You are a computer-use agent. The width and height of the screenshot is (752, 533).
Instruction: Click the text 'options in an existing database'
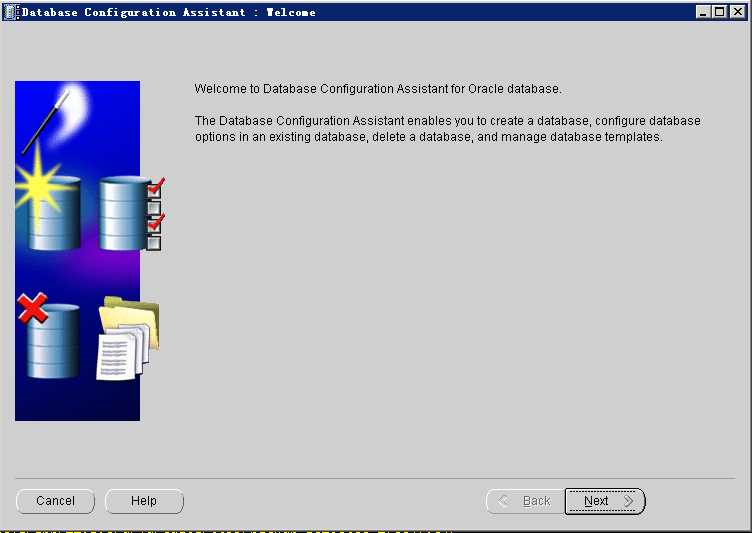pyautogui.click(x=282, y=137)
